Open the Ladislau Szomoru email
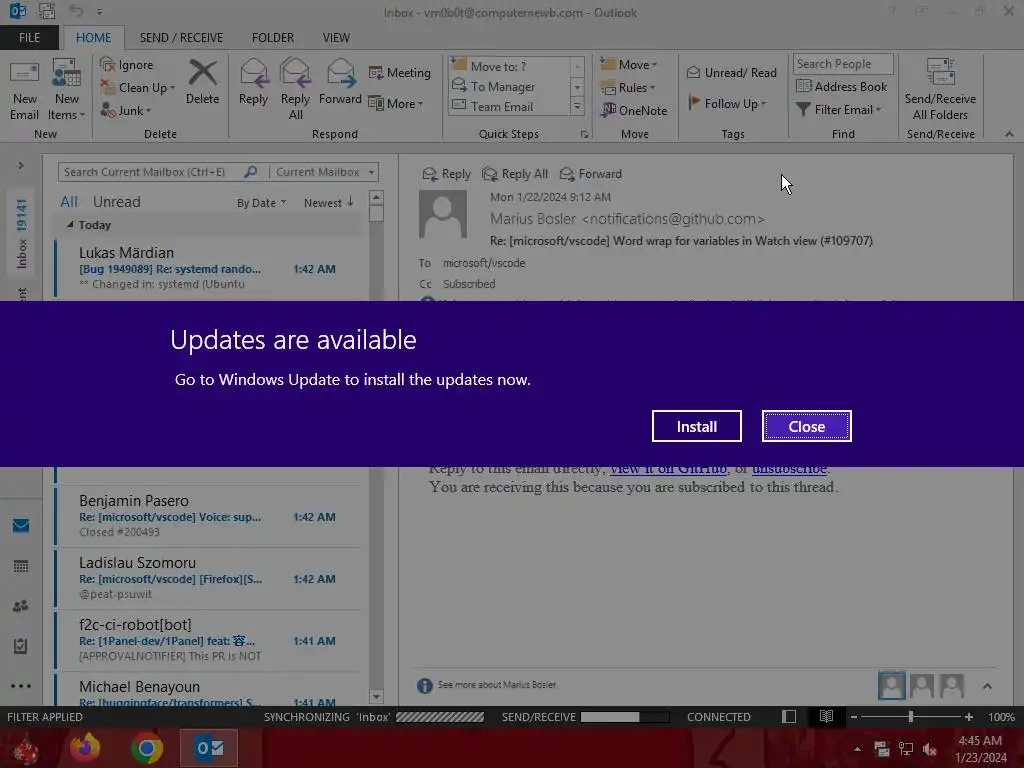This screenshot has width=1024, height=768. click(x=208, y=578)
